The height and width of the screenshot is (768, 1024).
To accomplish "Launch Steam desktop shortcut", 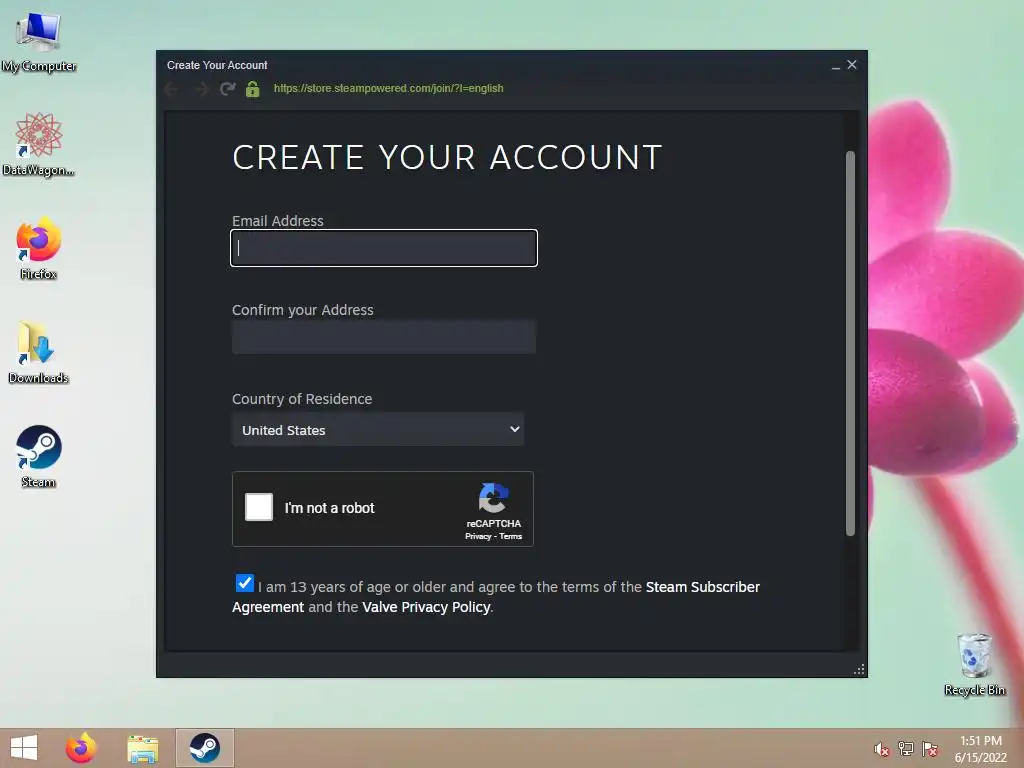I will pyautogui.click(x=39, y=456).
